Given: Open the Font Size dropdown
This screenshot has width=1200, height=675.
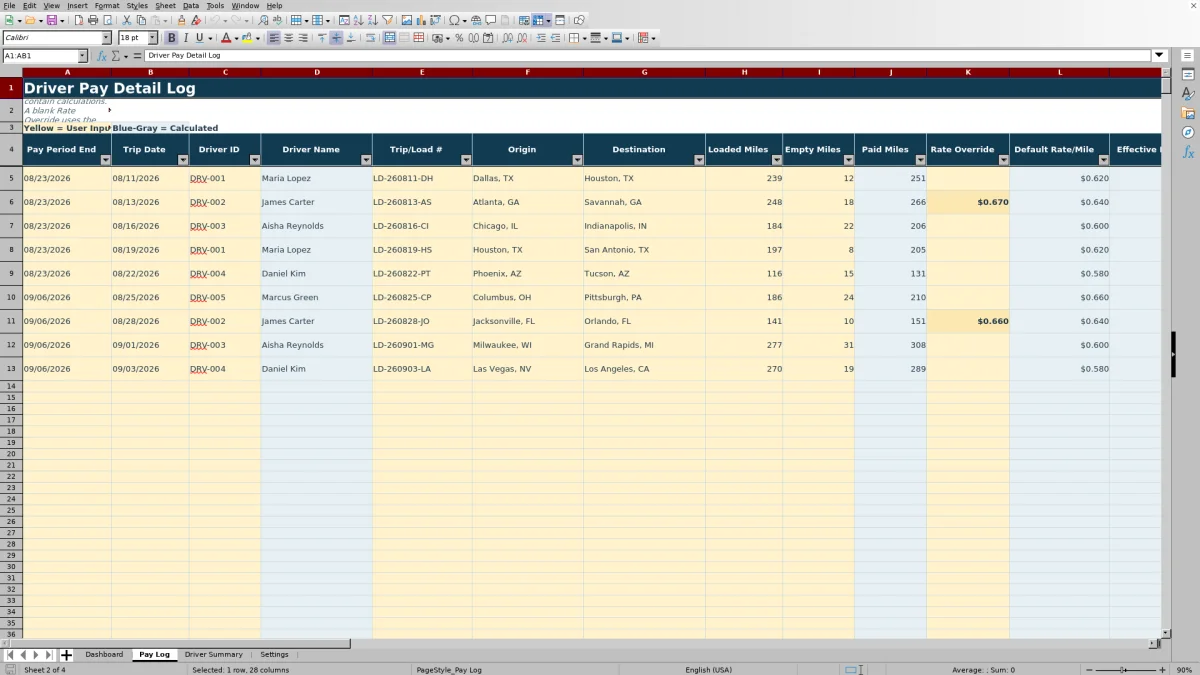Looking at the screenshot, I should 153,38.
